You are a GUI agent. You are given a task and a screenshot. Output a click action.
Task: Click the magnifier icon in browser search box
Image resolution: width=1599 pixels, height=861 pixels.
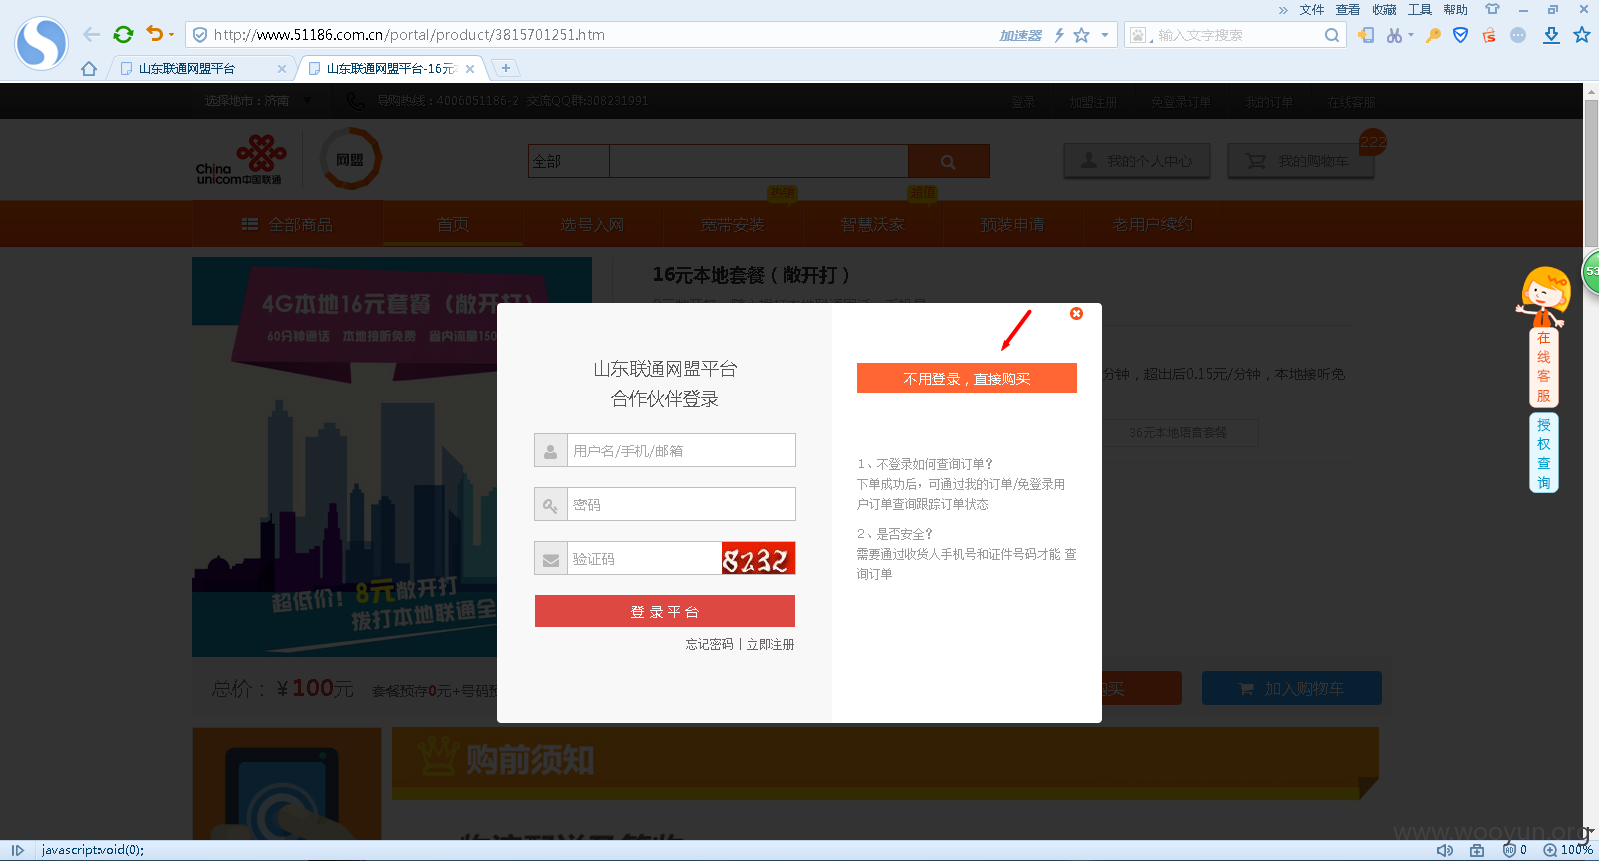[1331, 35]
